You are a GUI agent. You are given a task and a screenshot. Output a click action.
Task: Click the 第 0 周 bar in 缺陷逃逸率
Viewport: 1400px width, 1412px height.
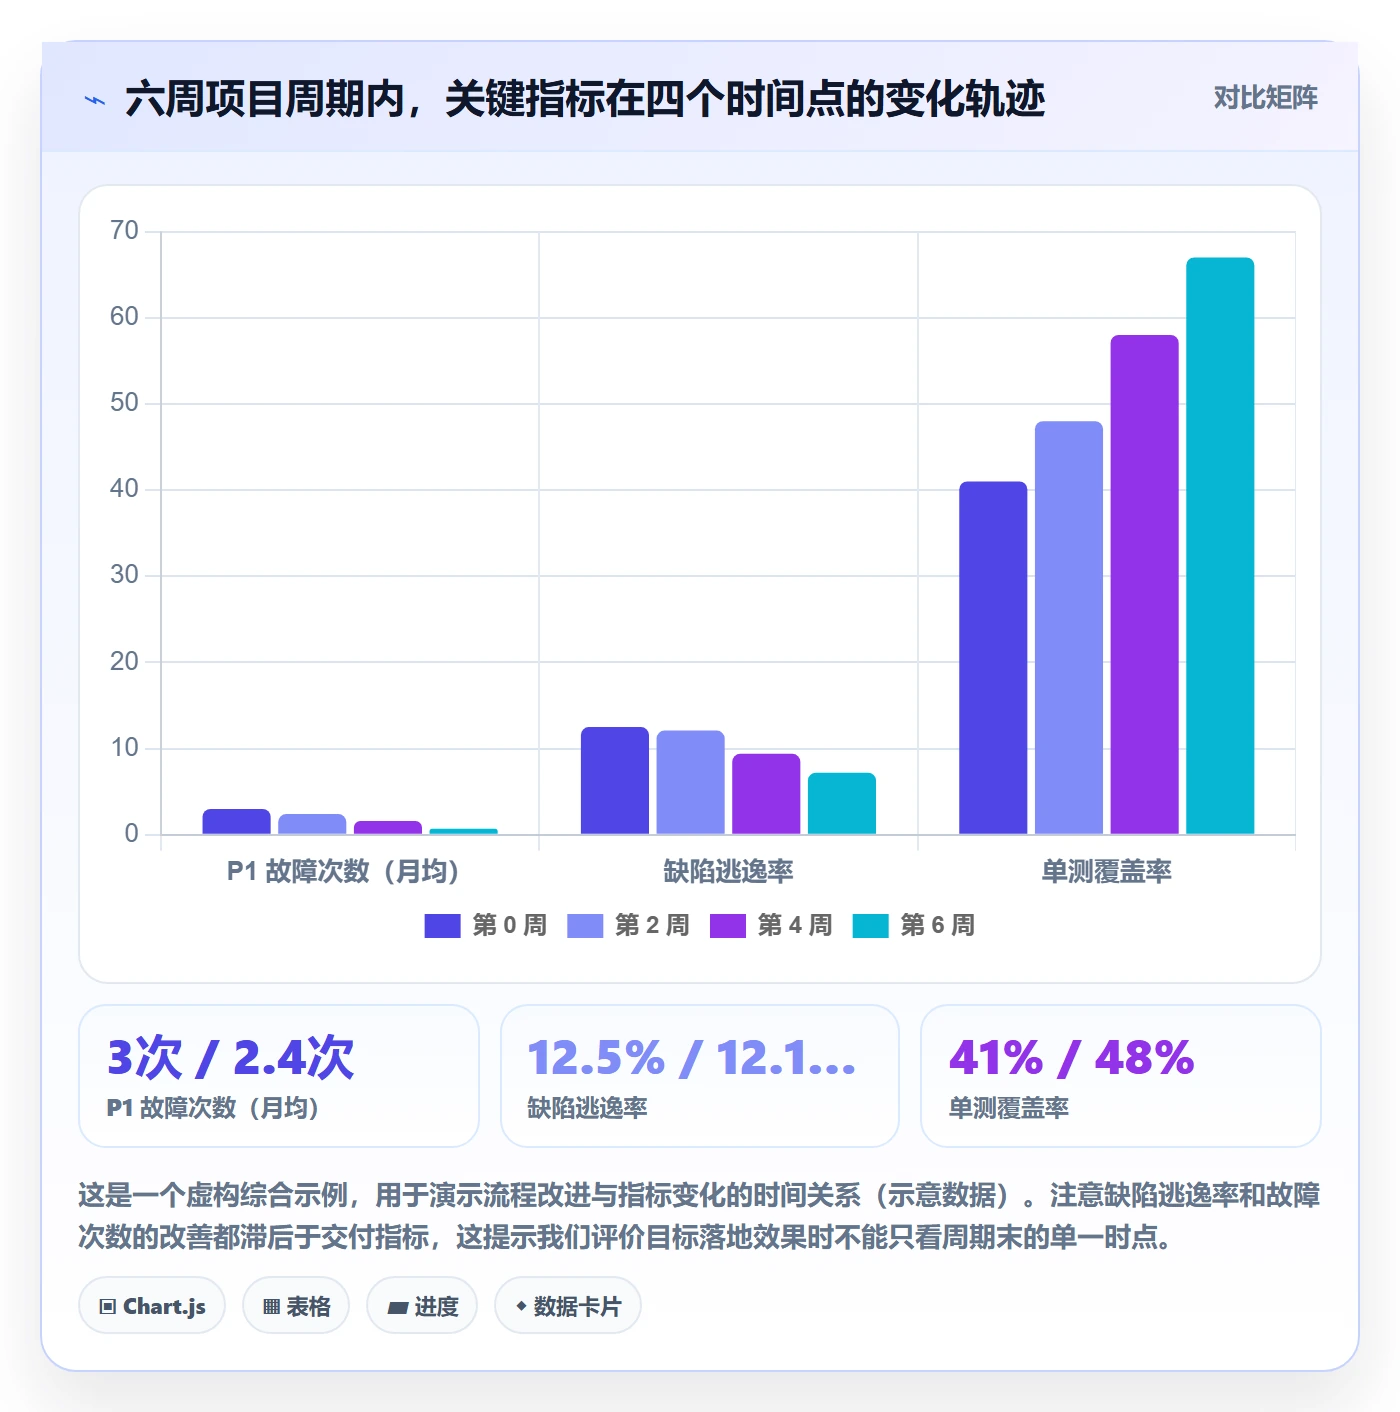point(615,780)
